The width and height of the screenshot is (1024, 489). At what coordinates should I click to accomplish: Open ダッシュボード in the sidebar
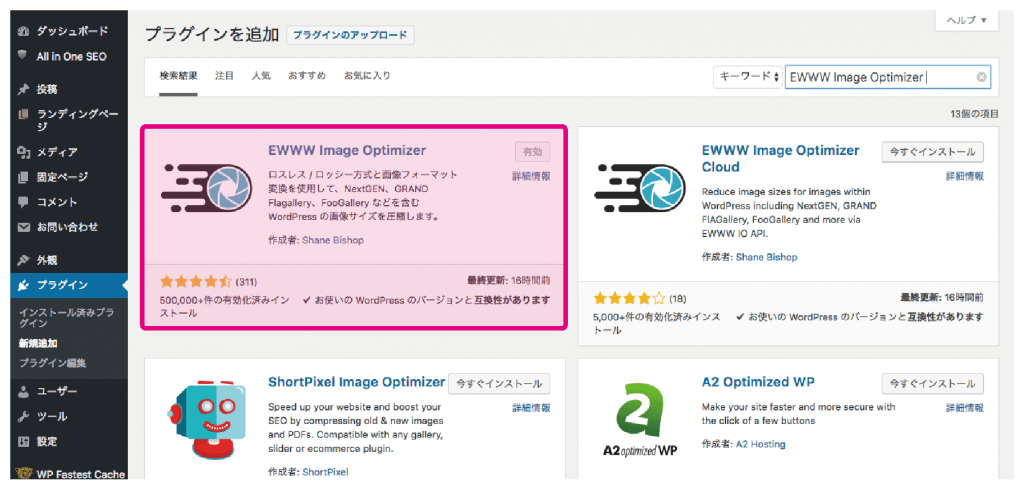[72, 31]
